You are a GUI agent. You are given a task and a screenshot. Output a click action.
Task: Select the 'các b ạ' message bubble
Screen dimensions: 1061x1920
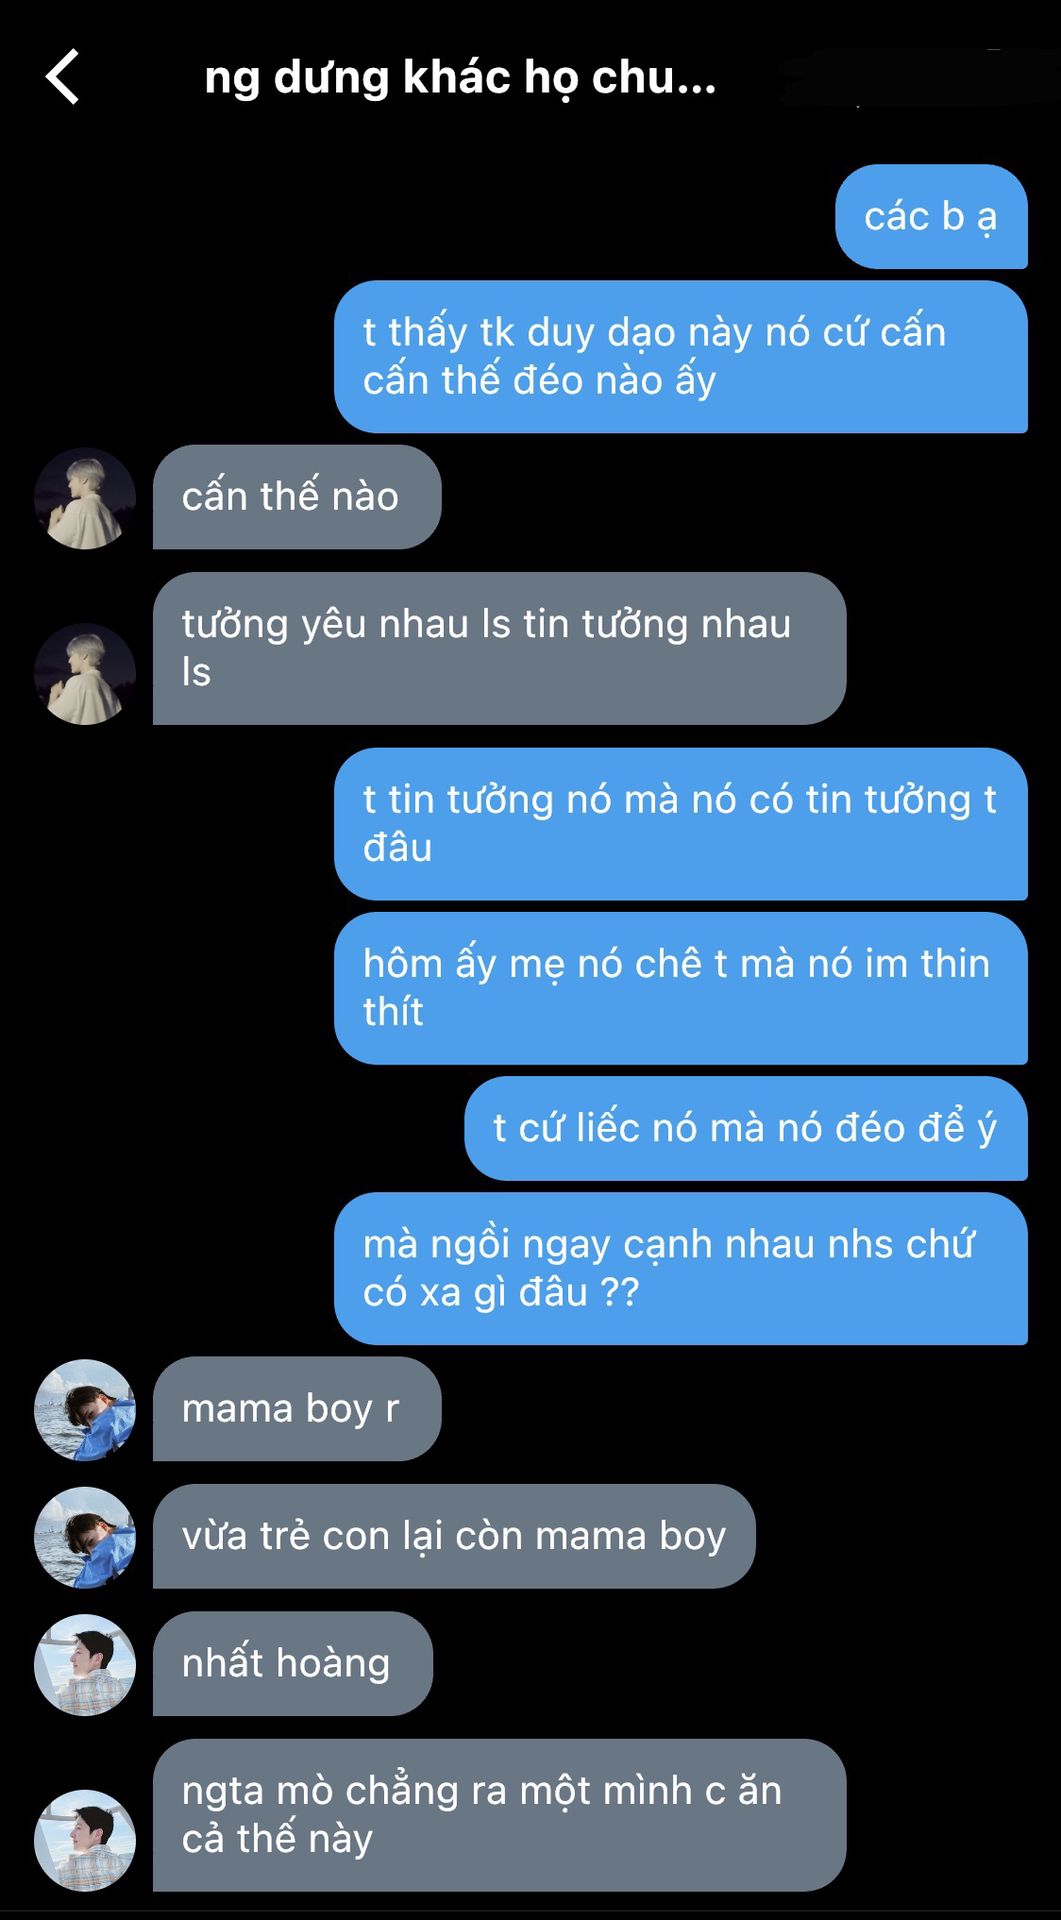point(931,217)
